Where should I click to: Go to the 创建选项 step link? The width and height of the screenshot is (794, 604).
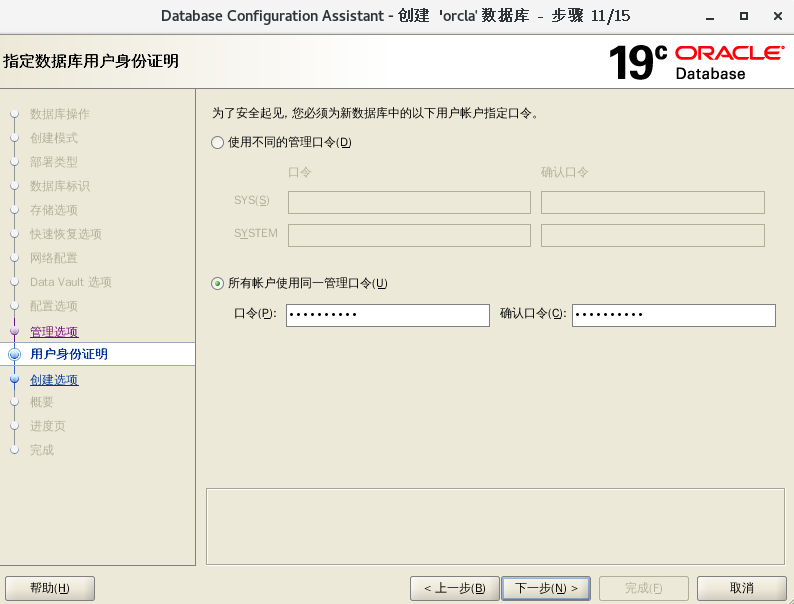pyautogui.click(x=54, y=380)
